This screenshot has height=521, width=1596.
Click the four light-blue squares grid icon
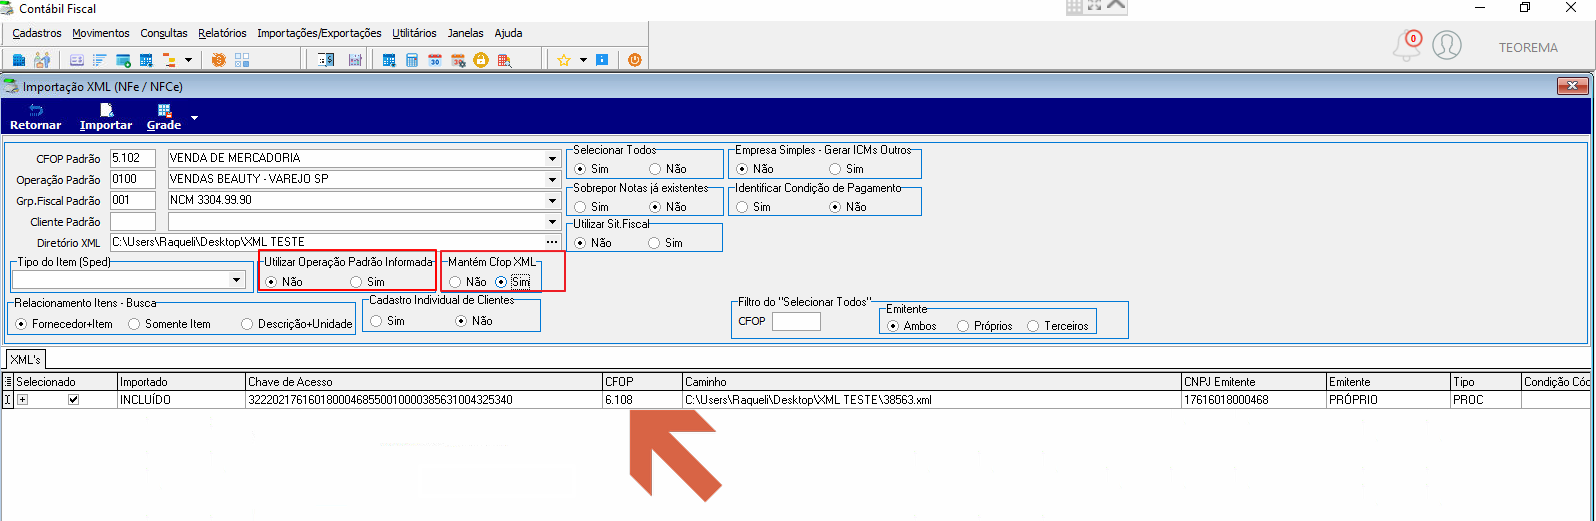click(x=242, y=60)
